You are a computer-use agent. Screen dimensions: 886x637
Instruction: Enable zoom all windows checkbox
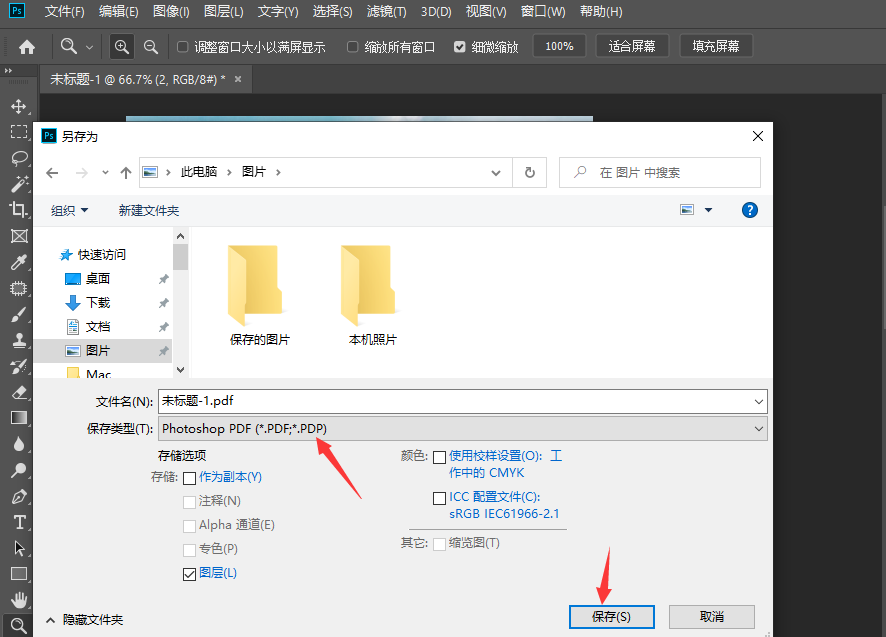[353, 47]
